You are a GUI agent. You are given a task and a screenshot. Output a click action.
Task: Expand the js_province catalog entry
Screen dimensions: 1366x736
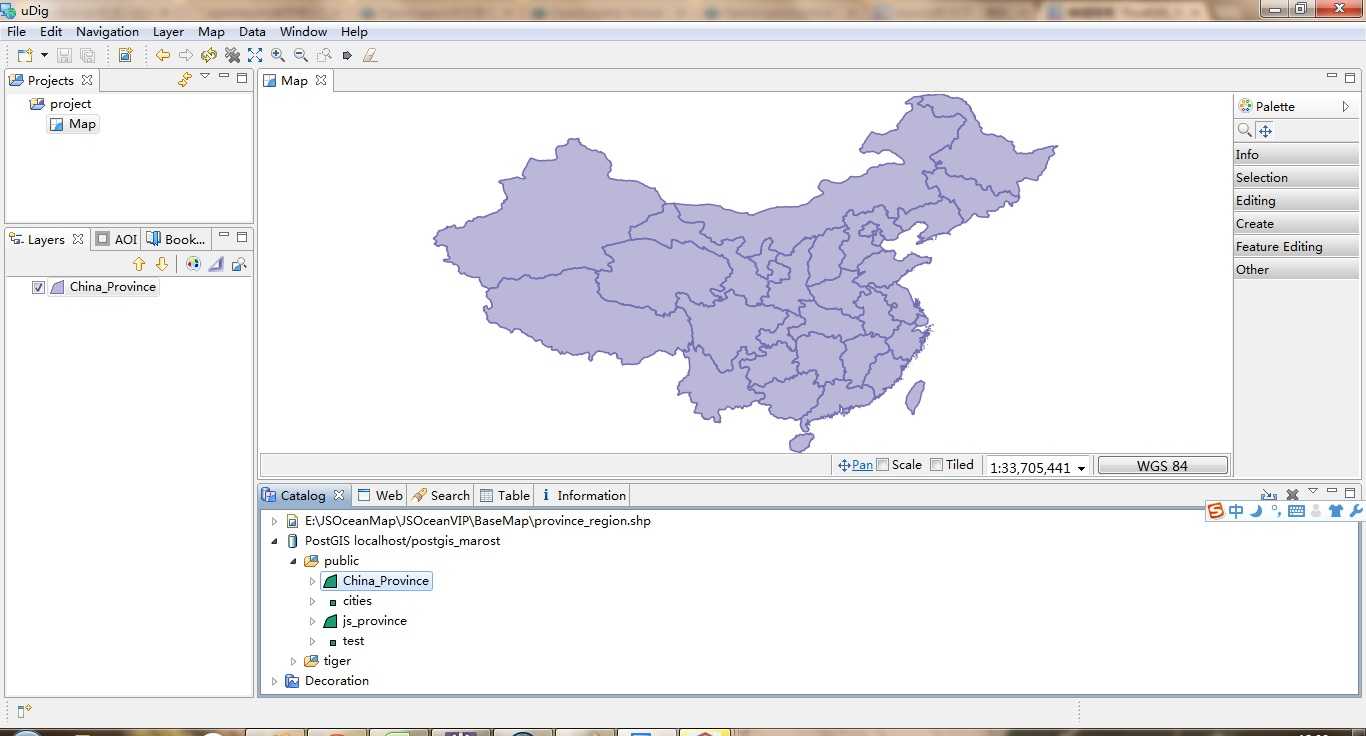pos(313,621)
